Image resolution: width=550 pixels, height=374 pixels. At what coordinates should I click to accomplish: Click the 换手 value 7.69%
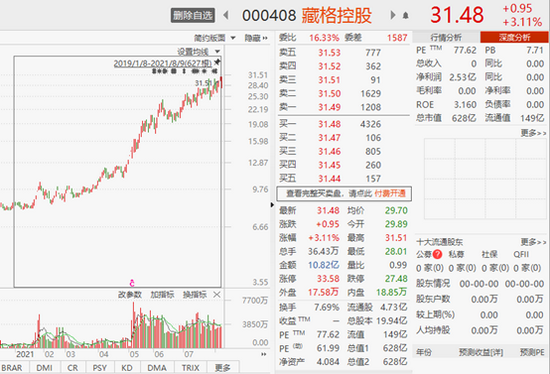pos(327,308)
